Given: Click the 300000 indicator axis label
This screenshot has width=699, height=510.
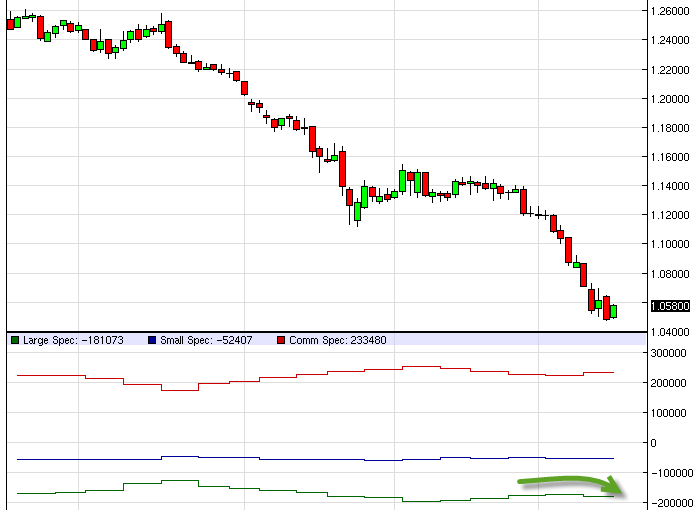Looking at the screenshot, I should click(668, 353).
